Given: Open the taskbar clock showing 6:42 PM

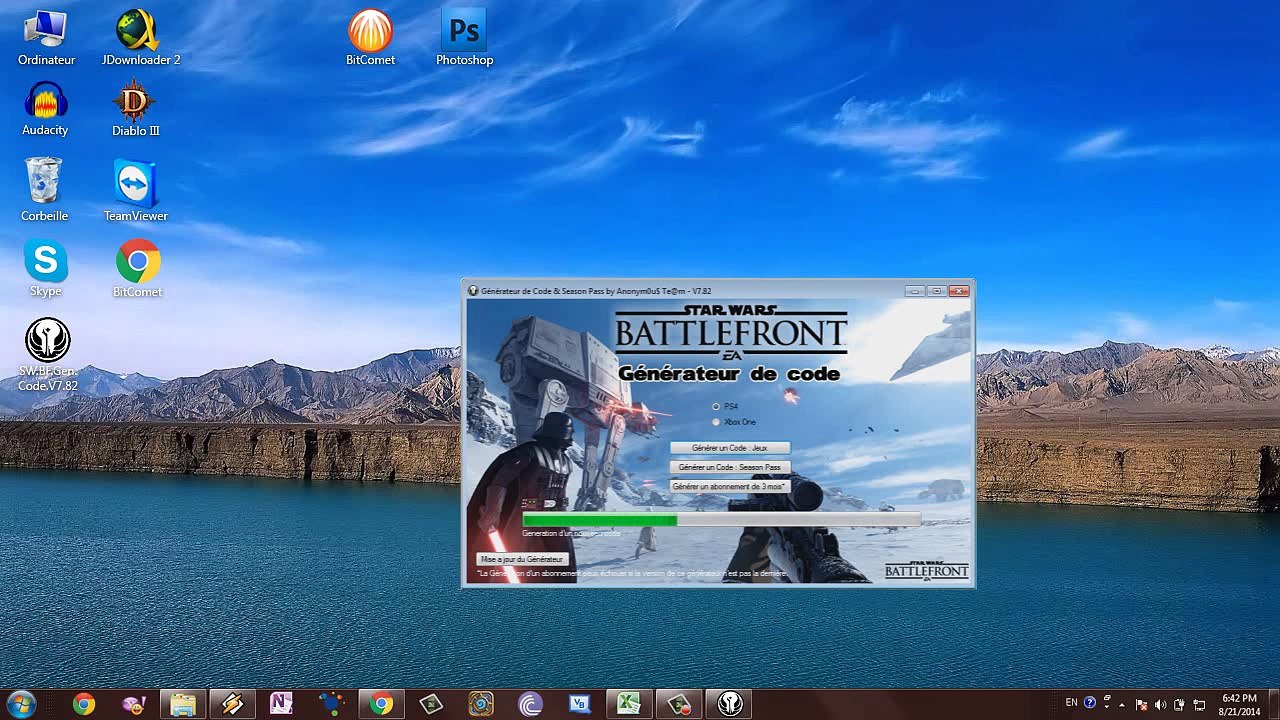Looking at the screenshot, I should coord(1239,705).
